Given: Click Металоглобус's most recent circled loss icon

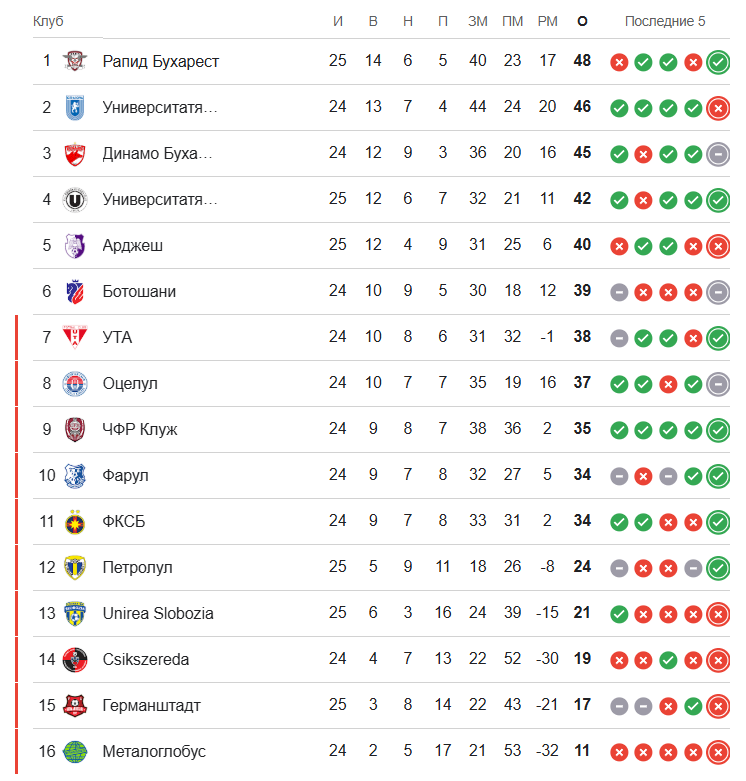Looking at the screenshot, I should tap(717, 752).
